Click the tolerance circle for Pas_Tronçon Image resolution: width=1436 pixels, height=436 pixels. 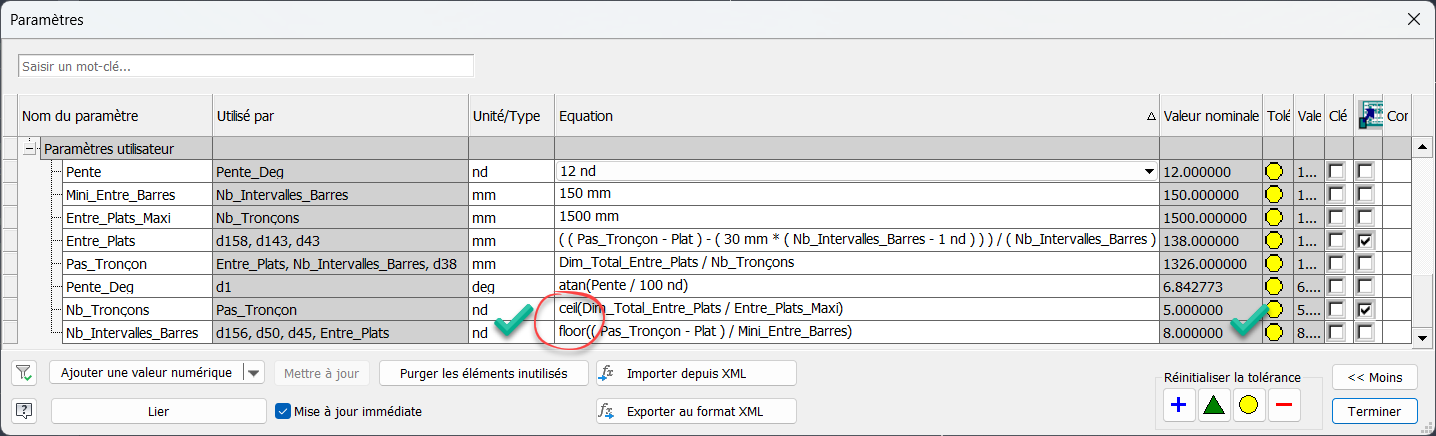pyautogui.click(x=1274, y=263)
